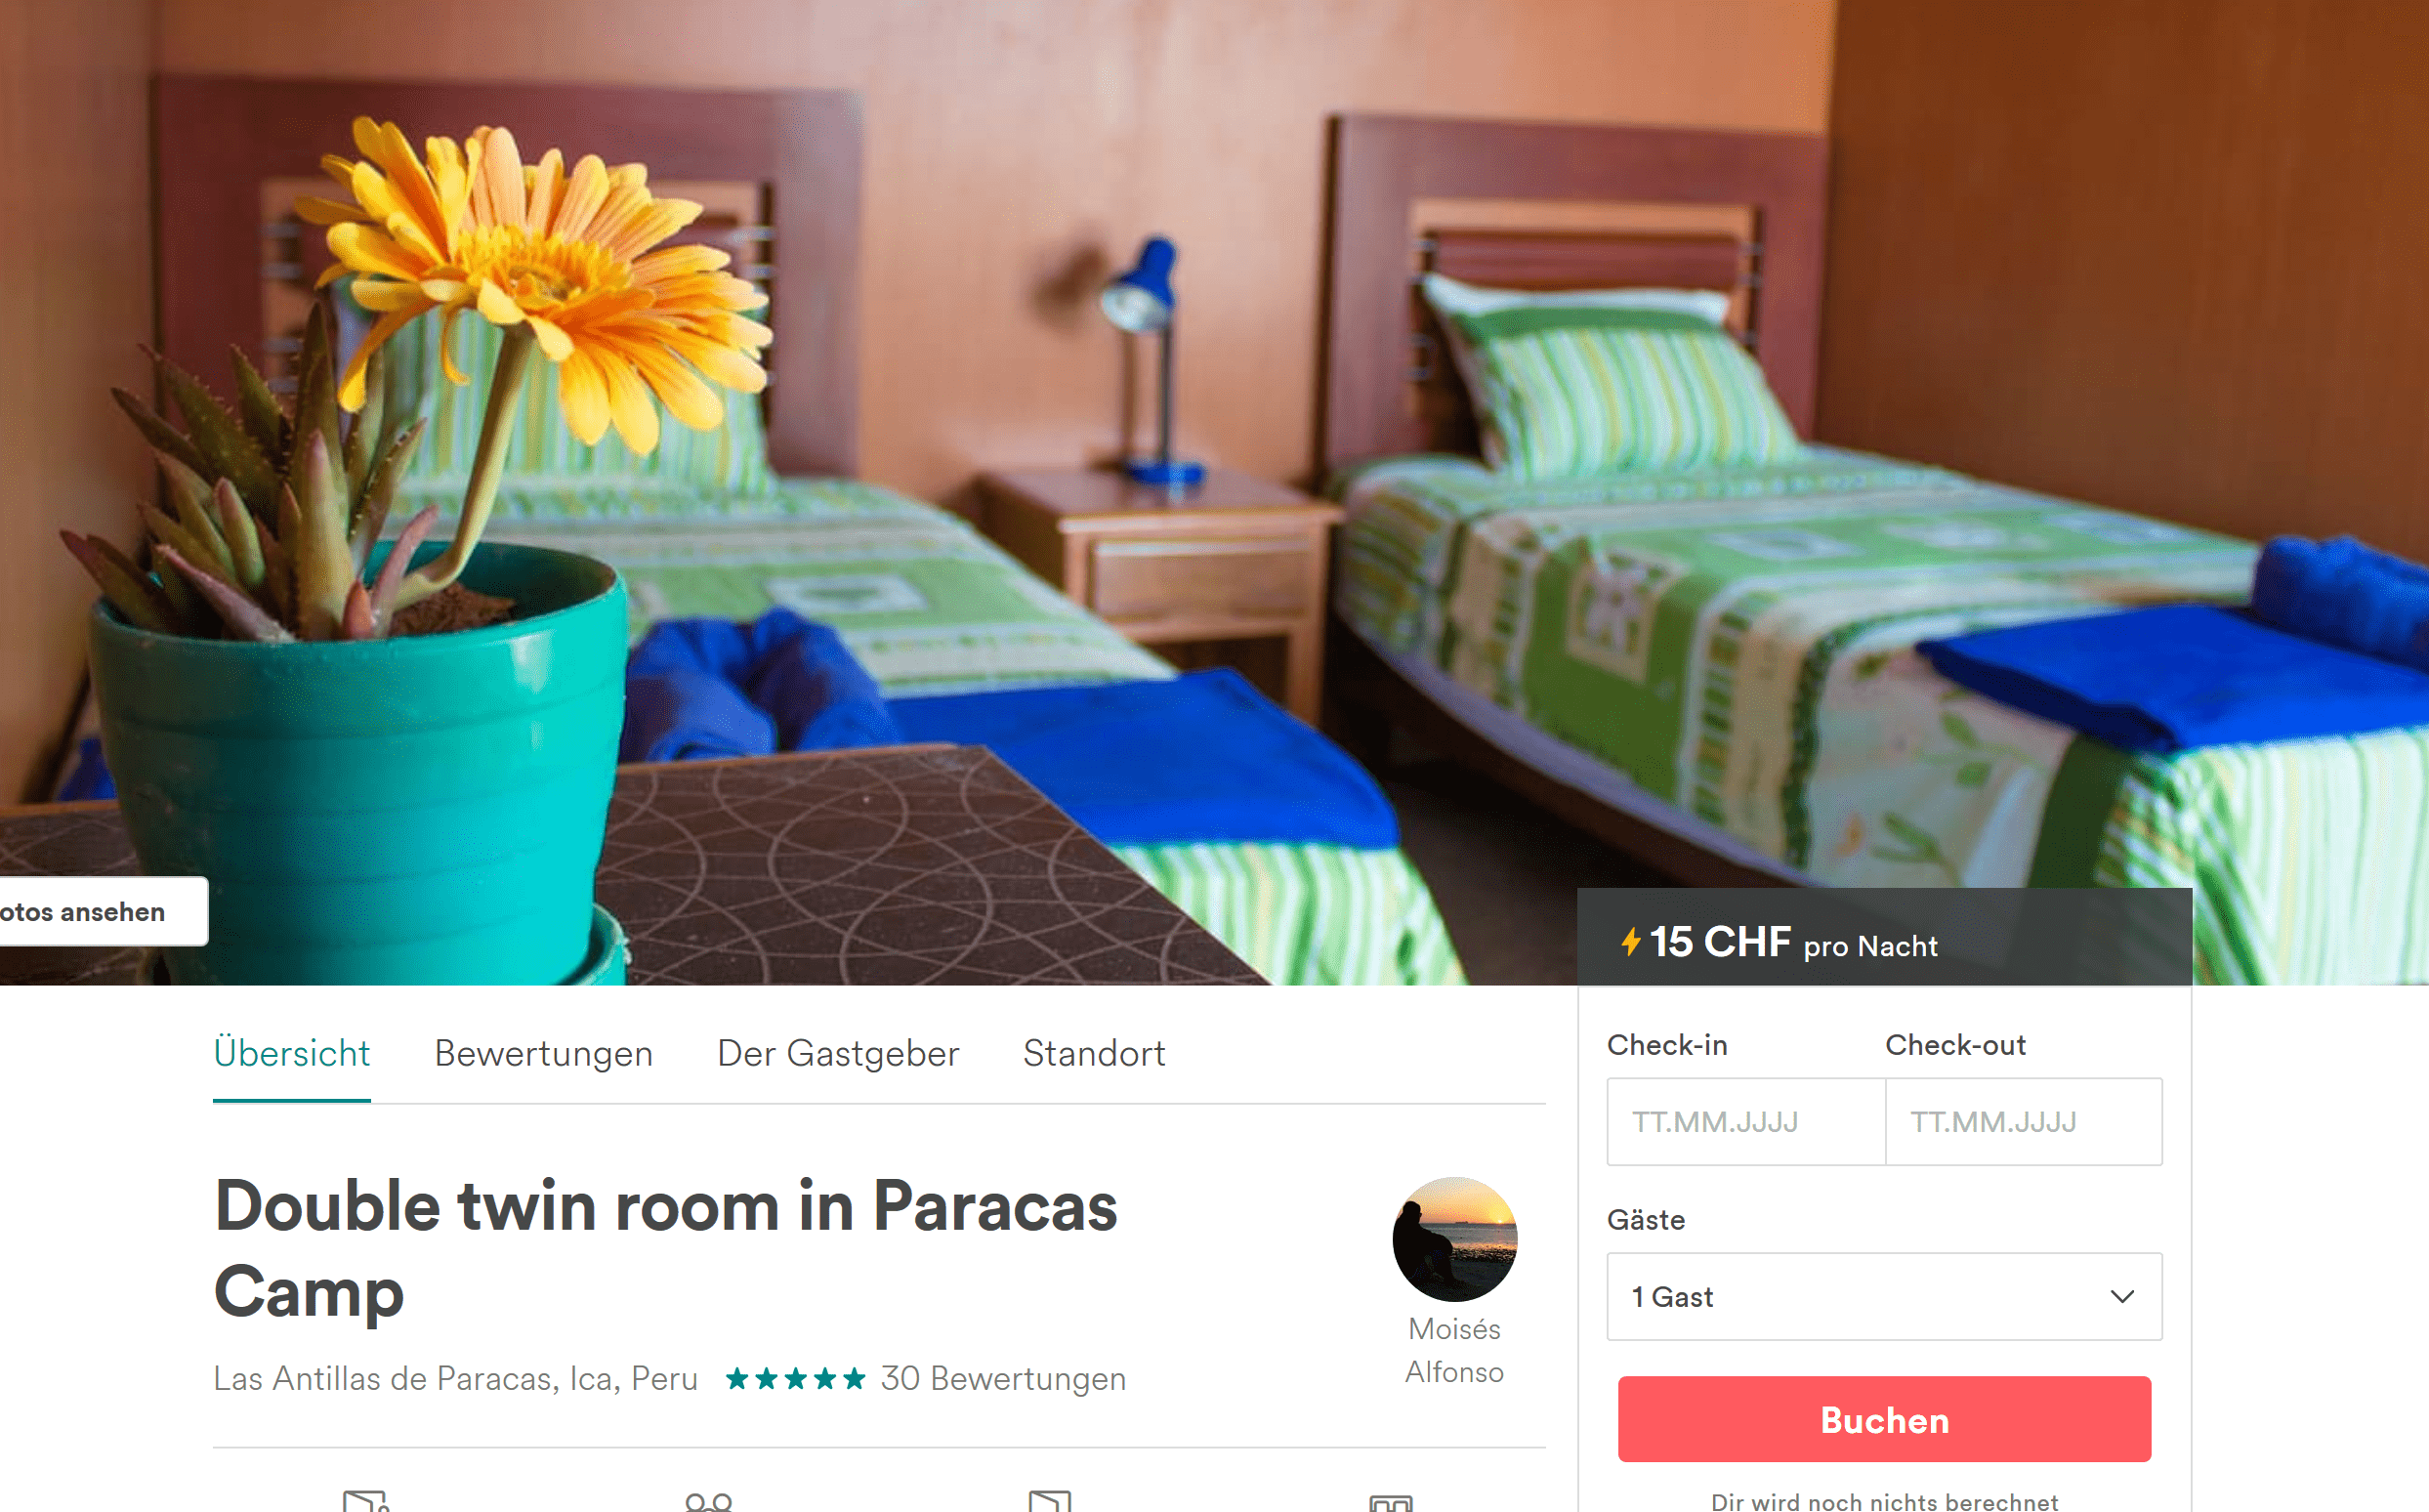The width and height of the screenshot is (2429, 1512).
Task: Switch to the Bewertungen tab
Action: (x=543, y=1053)
